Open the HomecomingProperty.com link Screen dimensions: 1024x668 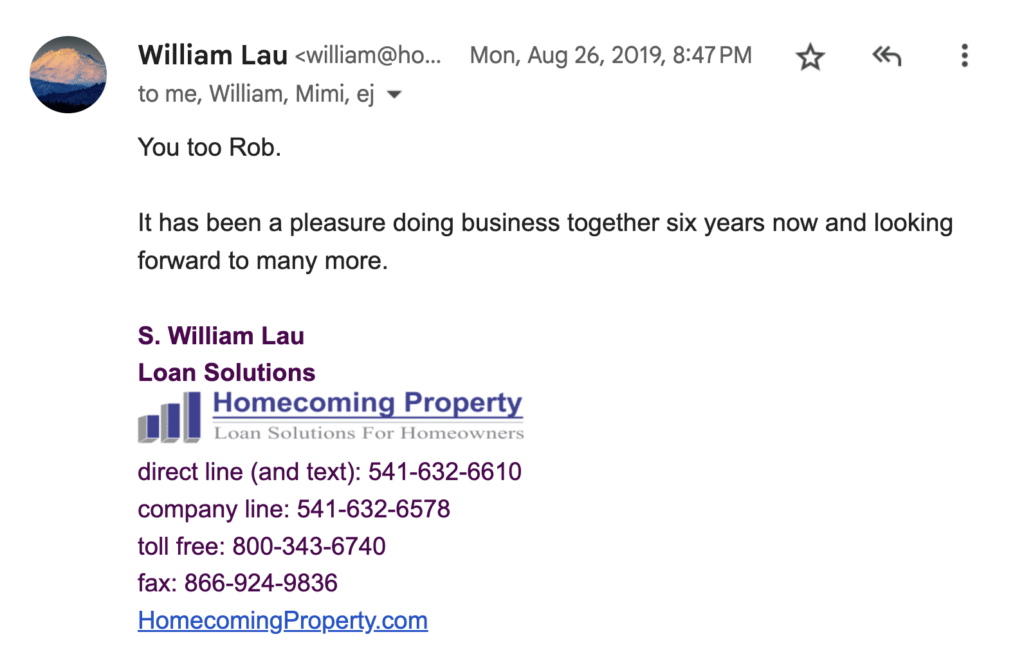coord(283,620)
